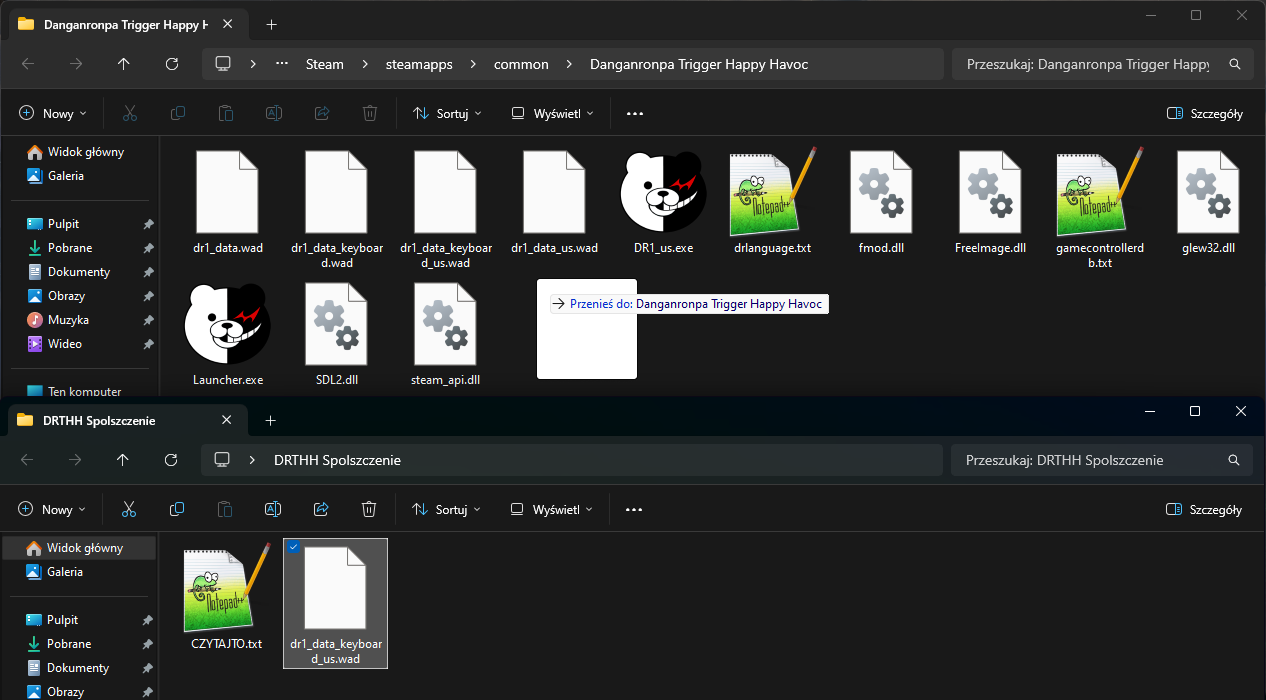Open Wyświetl dropdown in DRTHH Spolszczenie window

point(551,509)
